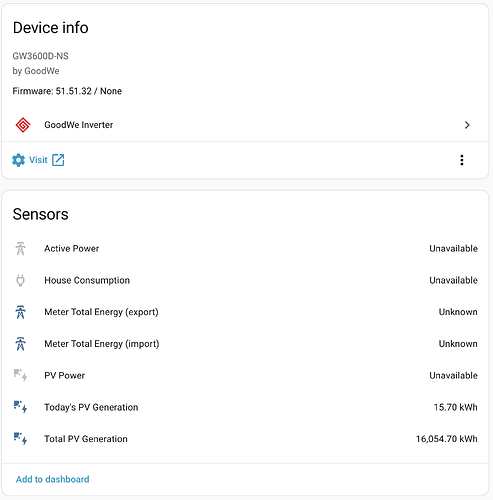Select the 16,054.70 kWh total value
The image size is (493, 500).
coord(447,439)
